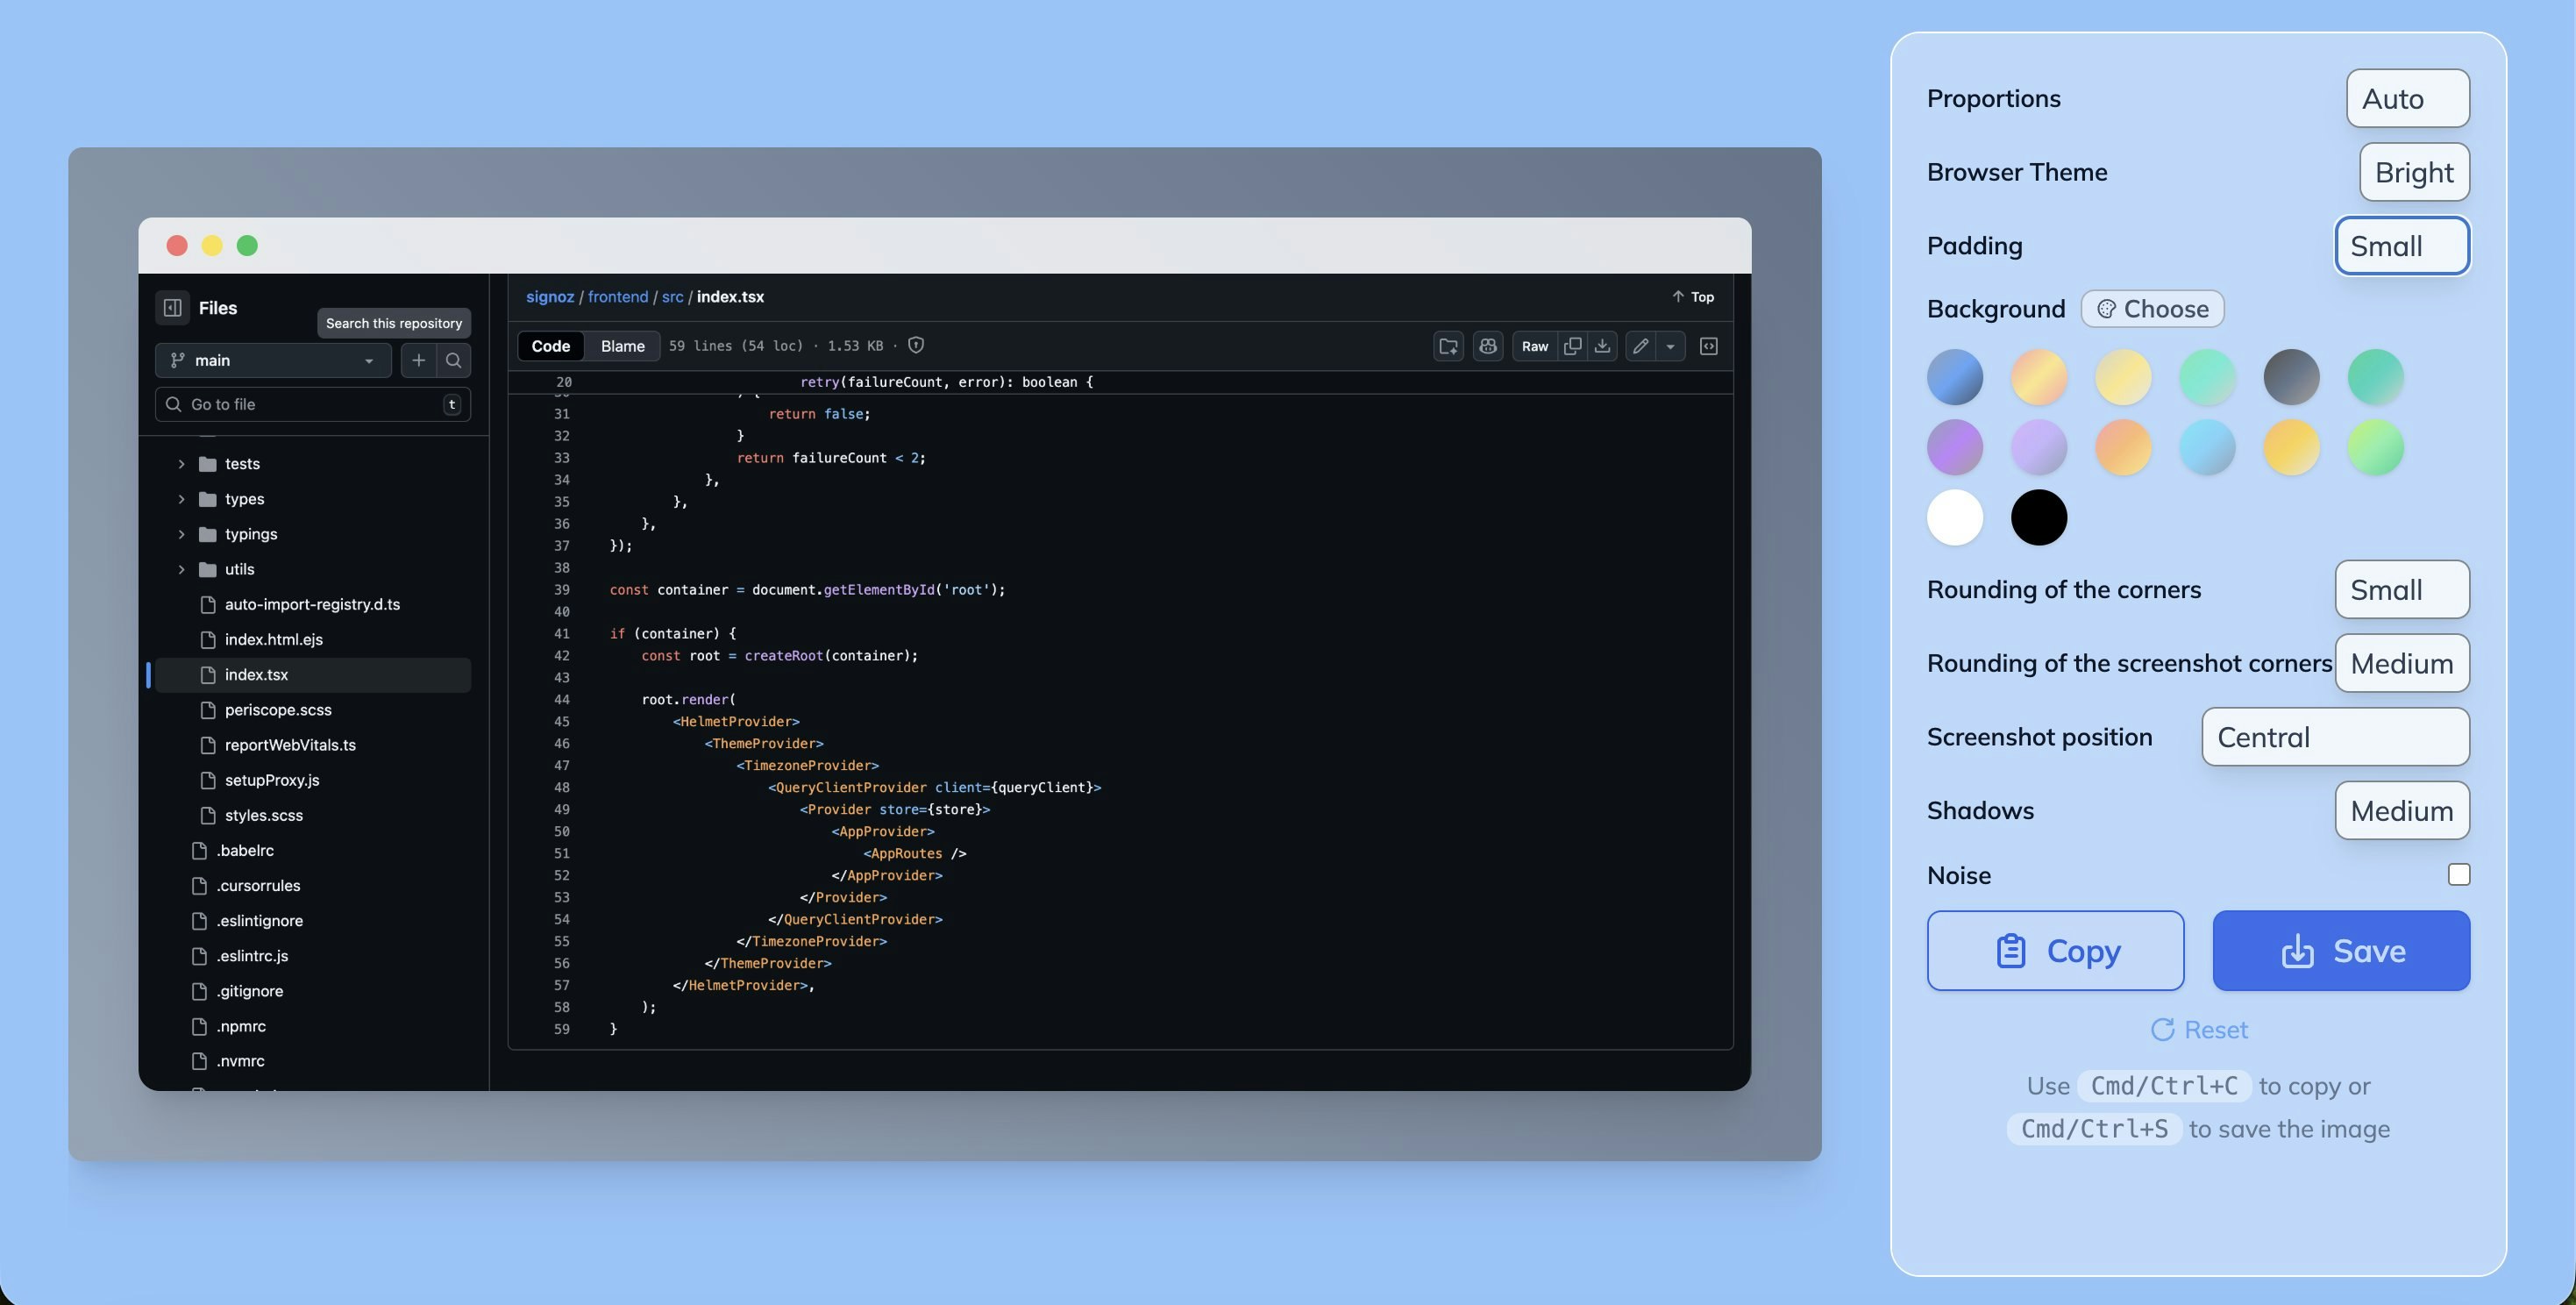
Task: Click the Go to file field
Action: click(312, 404)
